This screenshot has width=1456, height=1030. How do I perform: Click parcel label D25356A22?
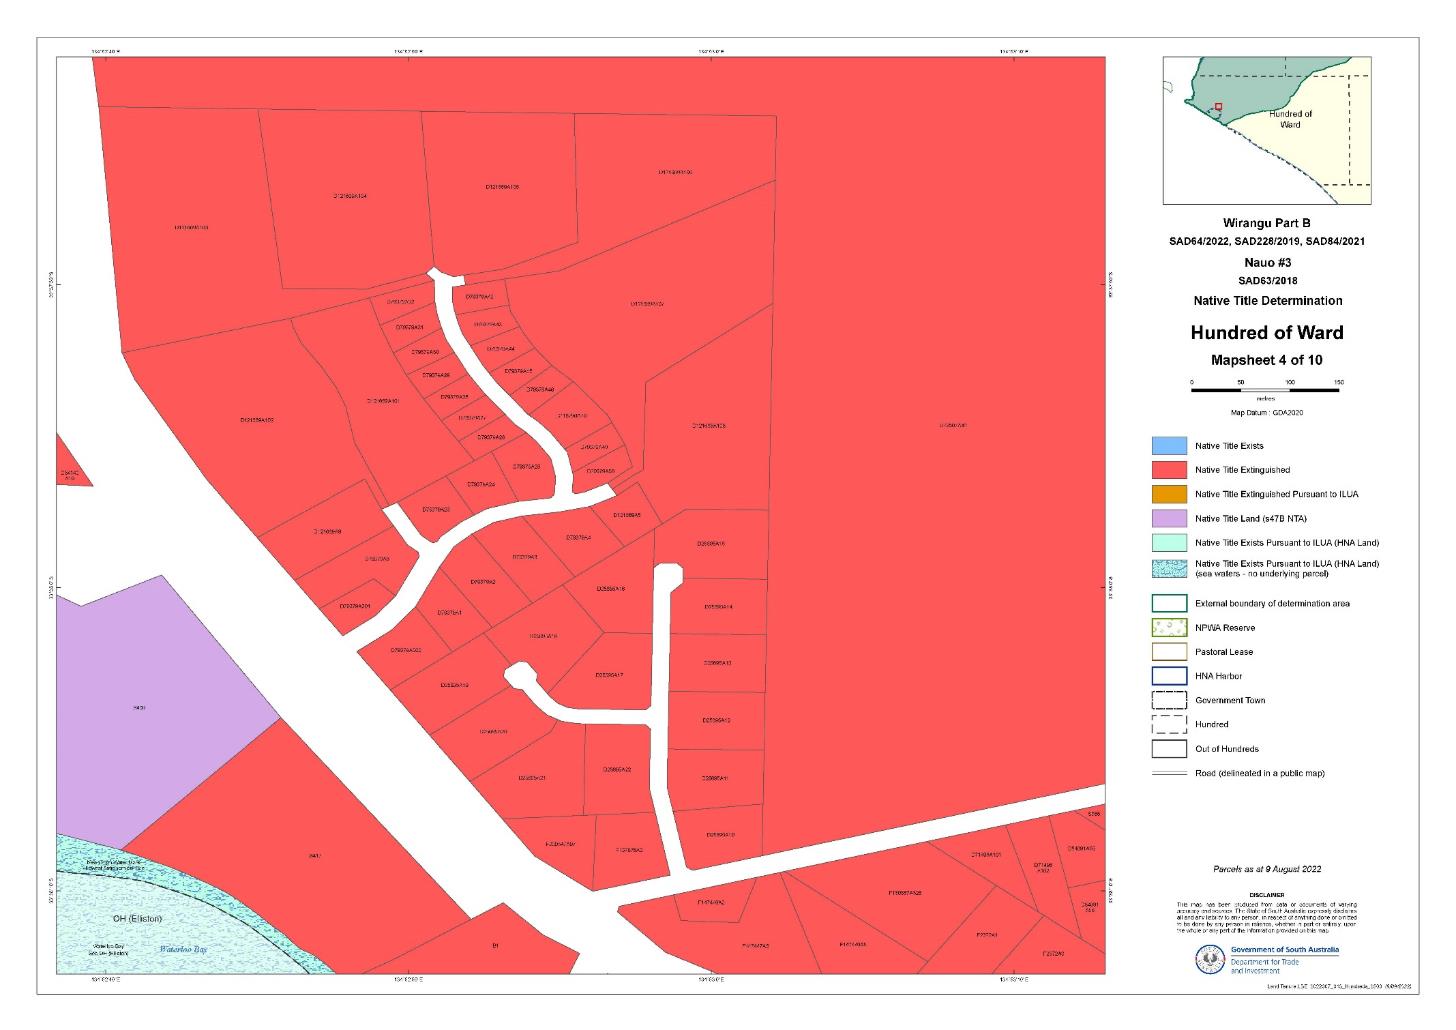(617, 770)
